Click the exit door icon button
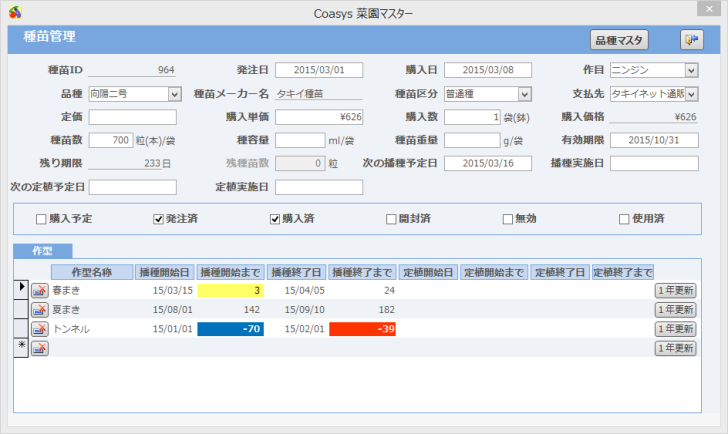728x434 pixels. (691, 40)
